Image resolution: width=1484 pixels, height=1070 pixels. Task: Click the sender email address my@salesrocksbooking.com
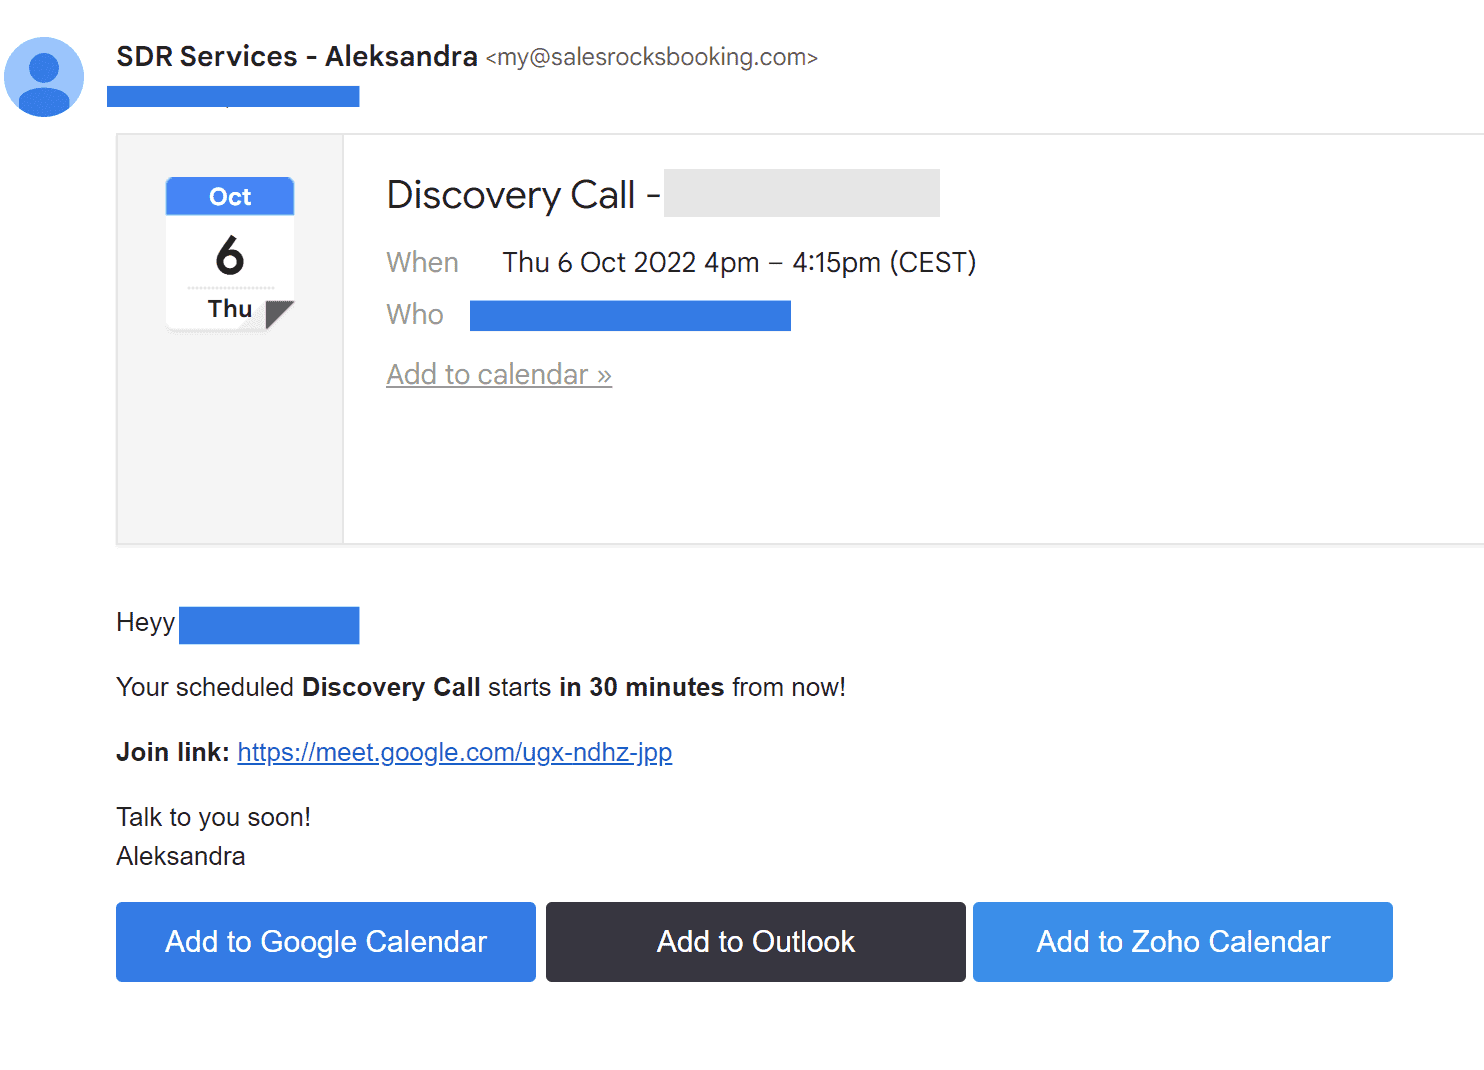pyautogui.click(x=652, y=58)
